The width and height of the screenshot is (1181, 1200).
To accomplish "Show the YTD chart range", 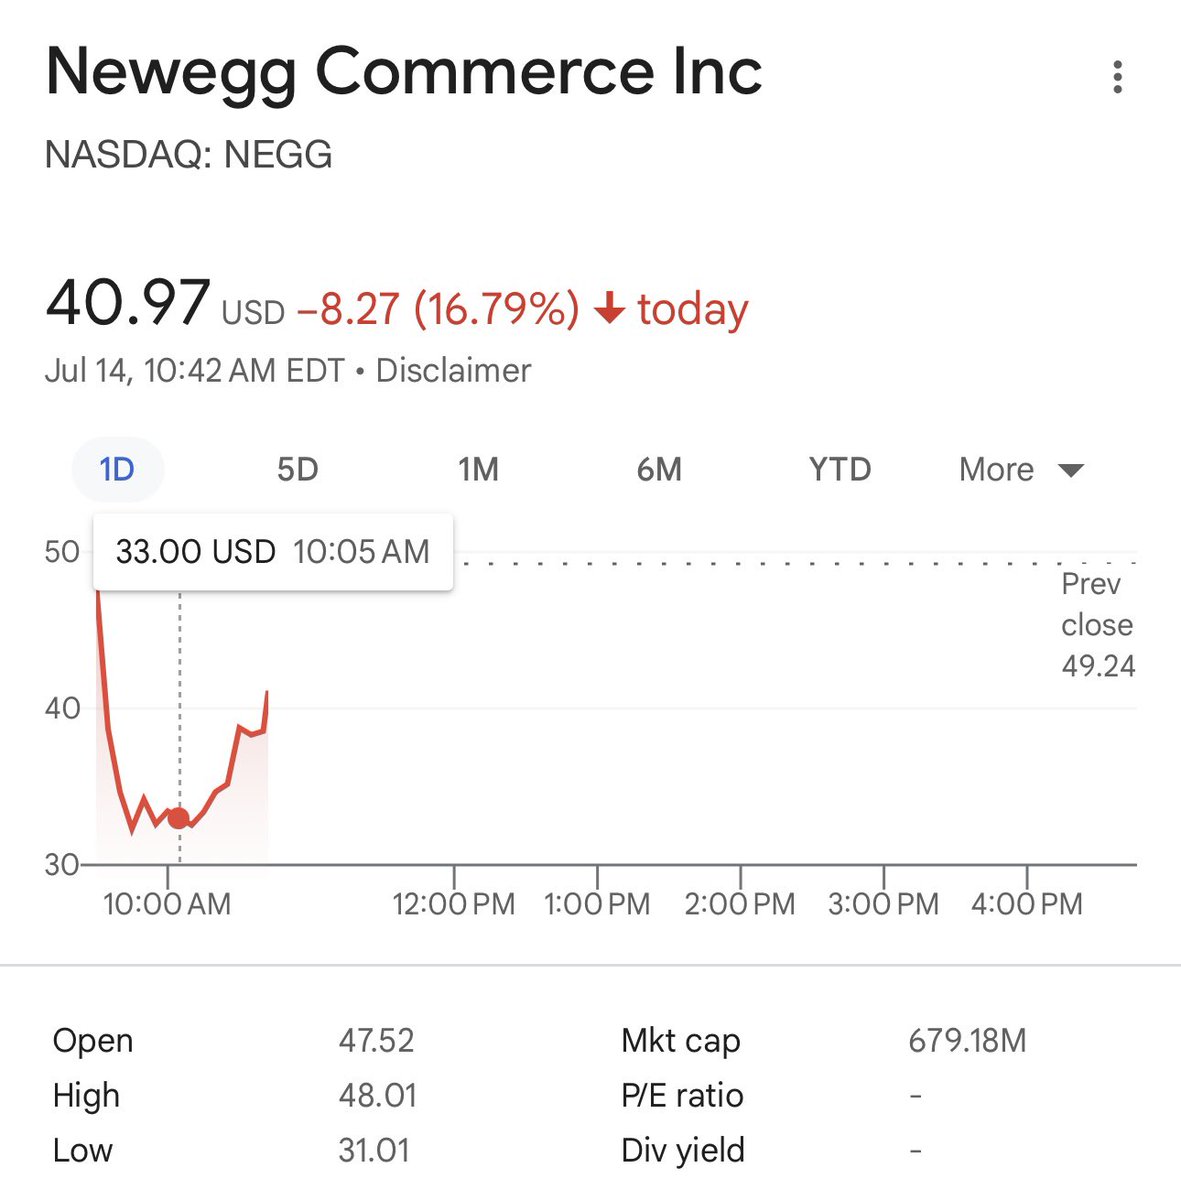I will 840,469.
